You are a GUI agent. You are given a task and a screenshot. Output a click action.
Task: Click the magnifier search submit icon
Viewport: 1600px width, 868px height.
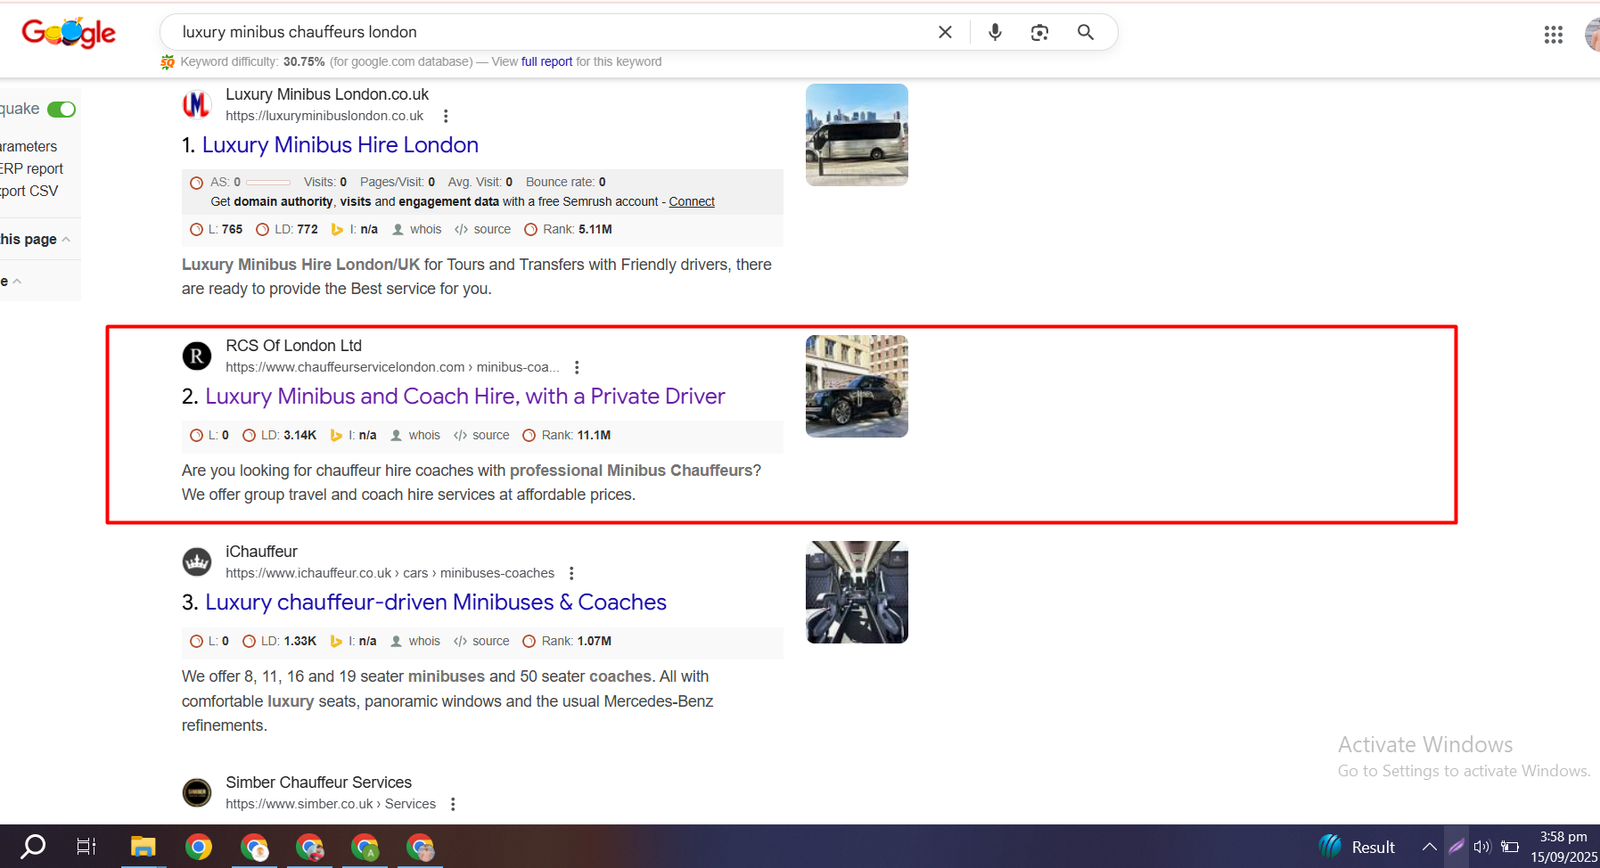(x=1085, y=32)
